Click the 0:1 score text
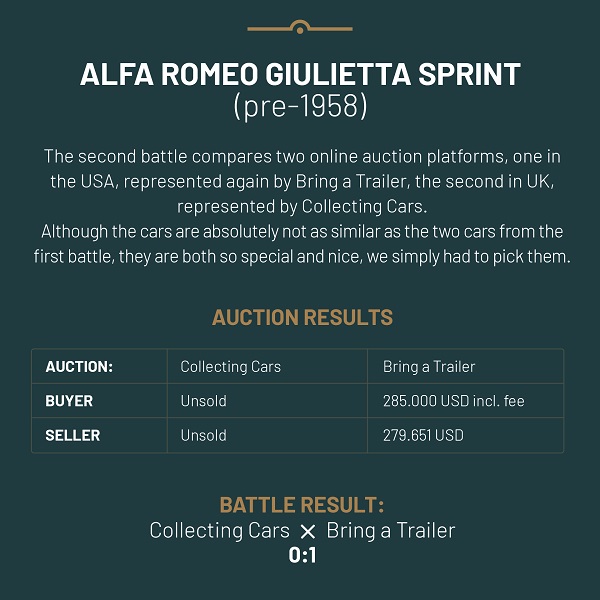The image size is (600, 600). (x=302, y=555)
